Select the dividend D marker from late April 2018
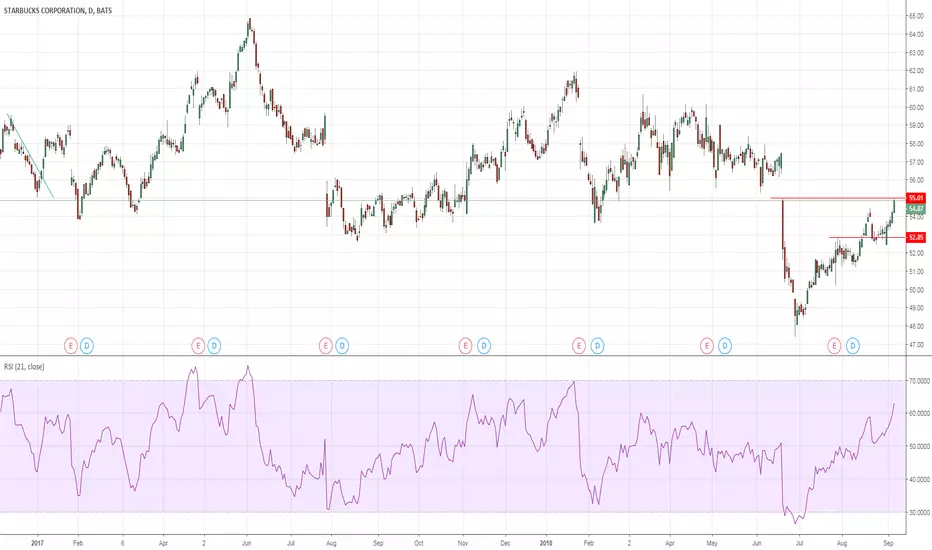 pos(725,345)
